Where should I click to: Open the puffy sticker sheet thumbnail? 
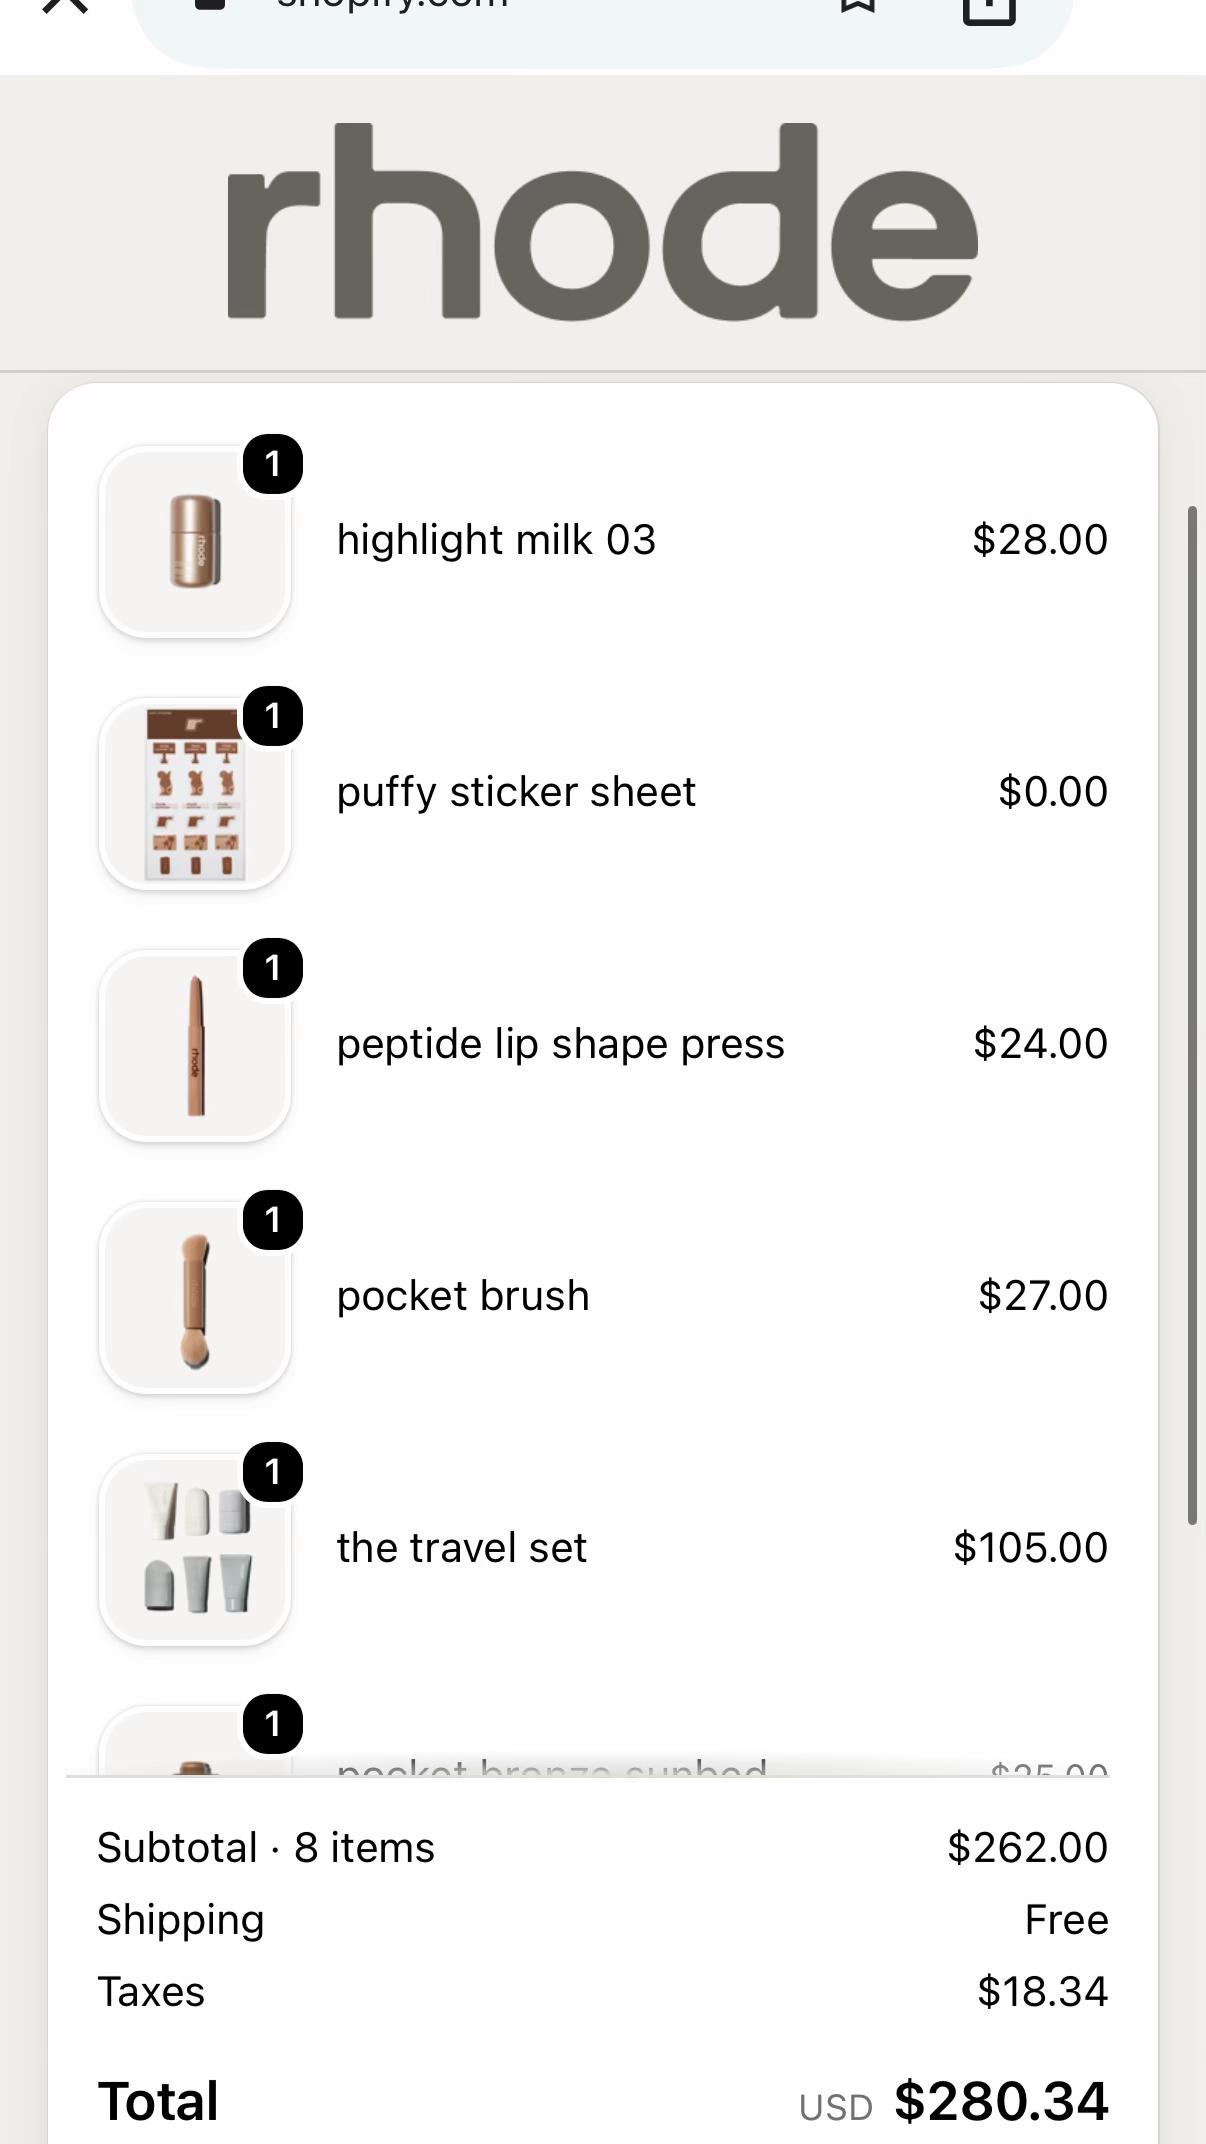coord(195,793)
